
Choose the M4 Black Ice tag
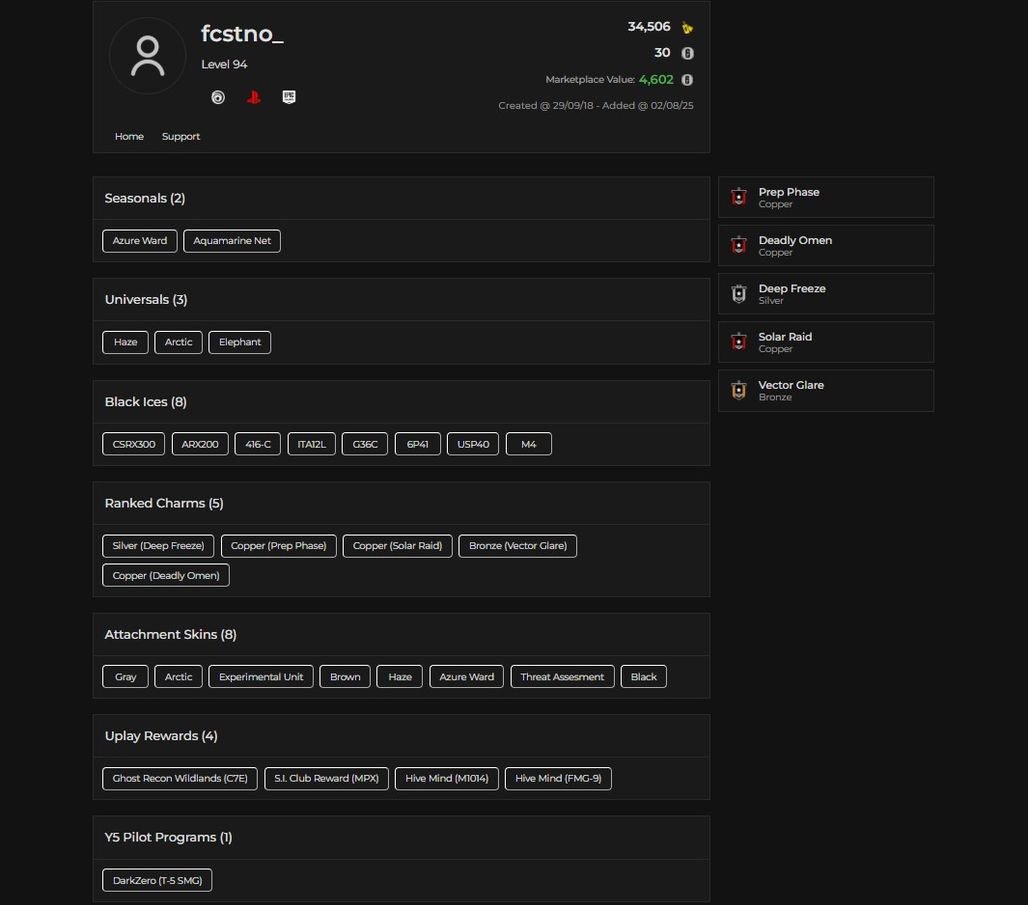[x=528, y=444]
